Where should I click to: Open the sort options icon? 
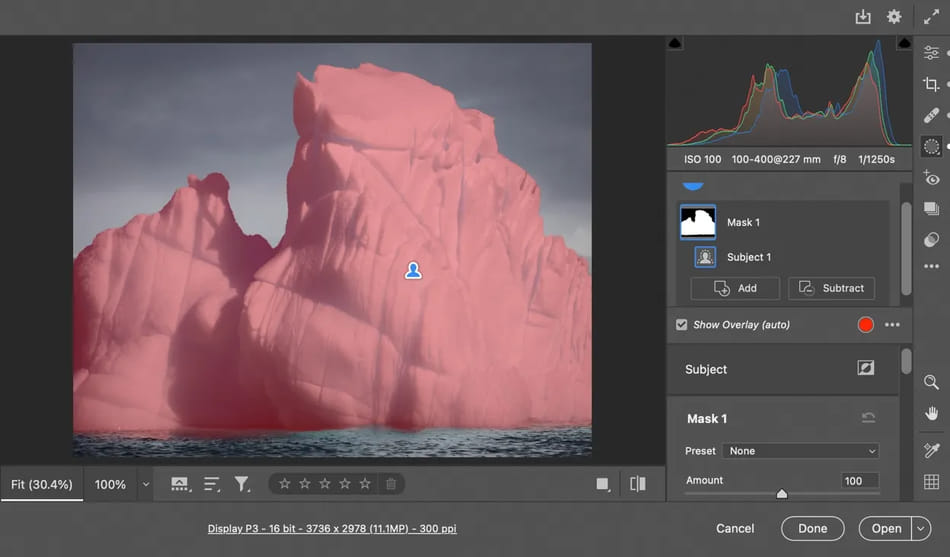[211, 484]
